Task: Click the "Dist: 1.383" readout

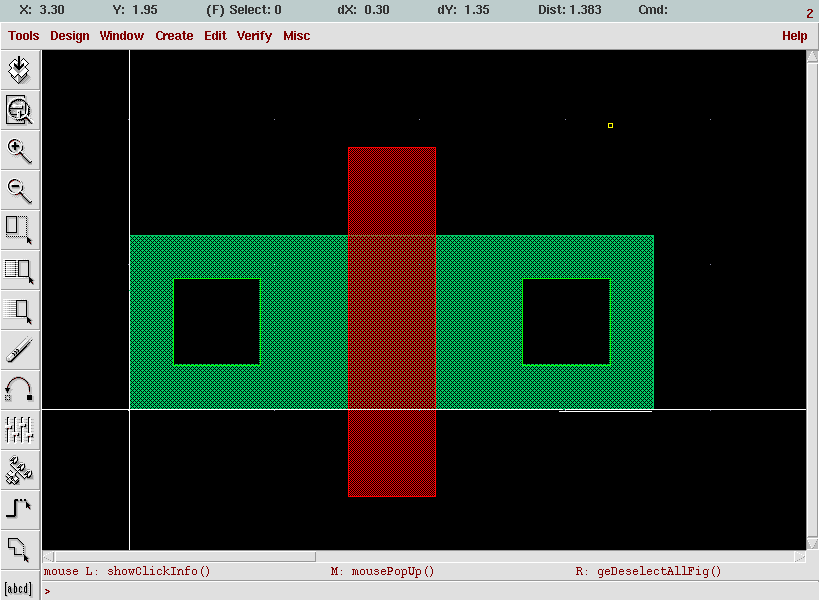Action: pyautogui.click(x=570, y=10)
